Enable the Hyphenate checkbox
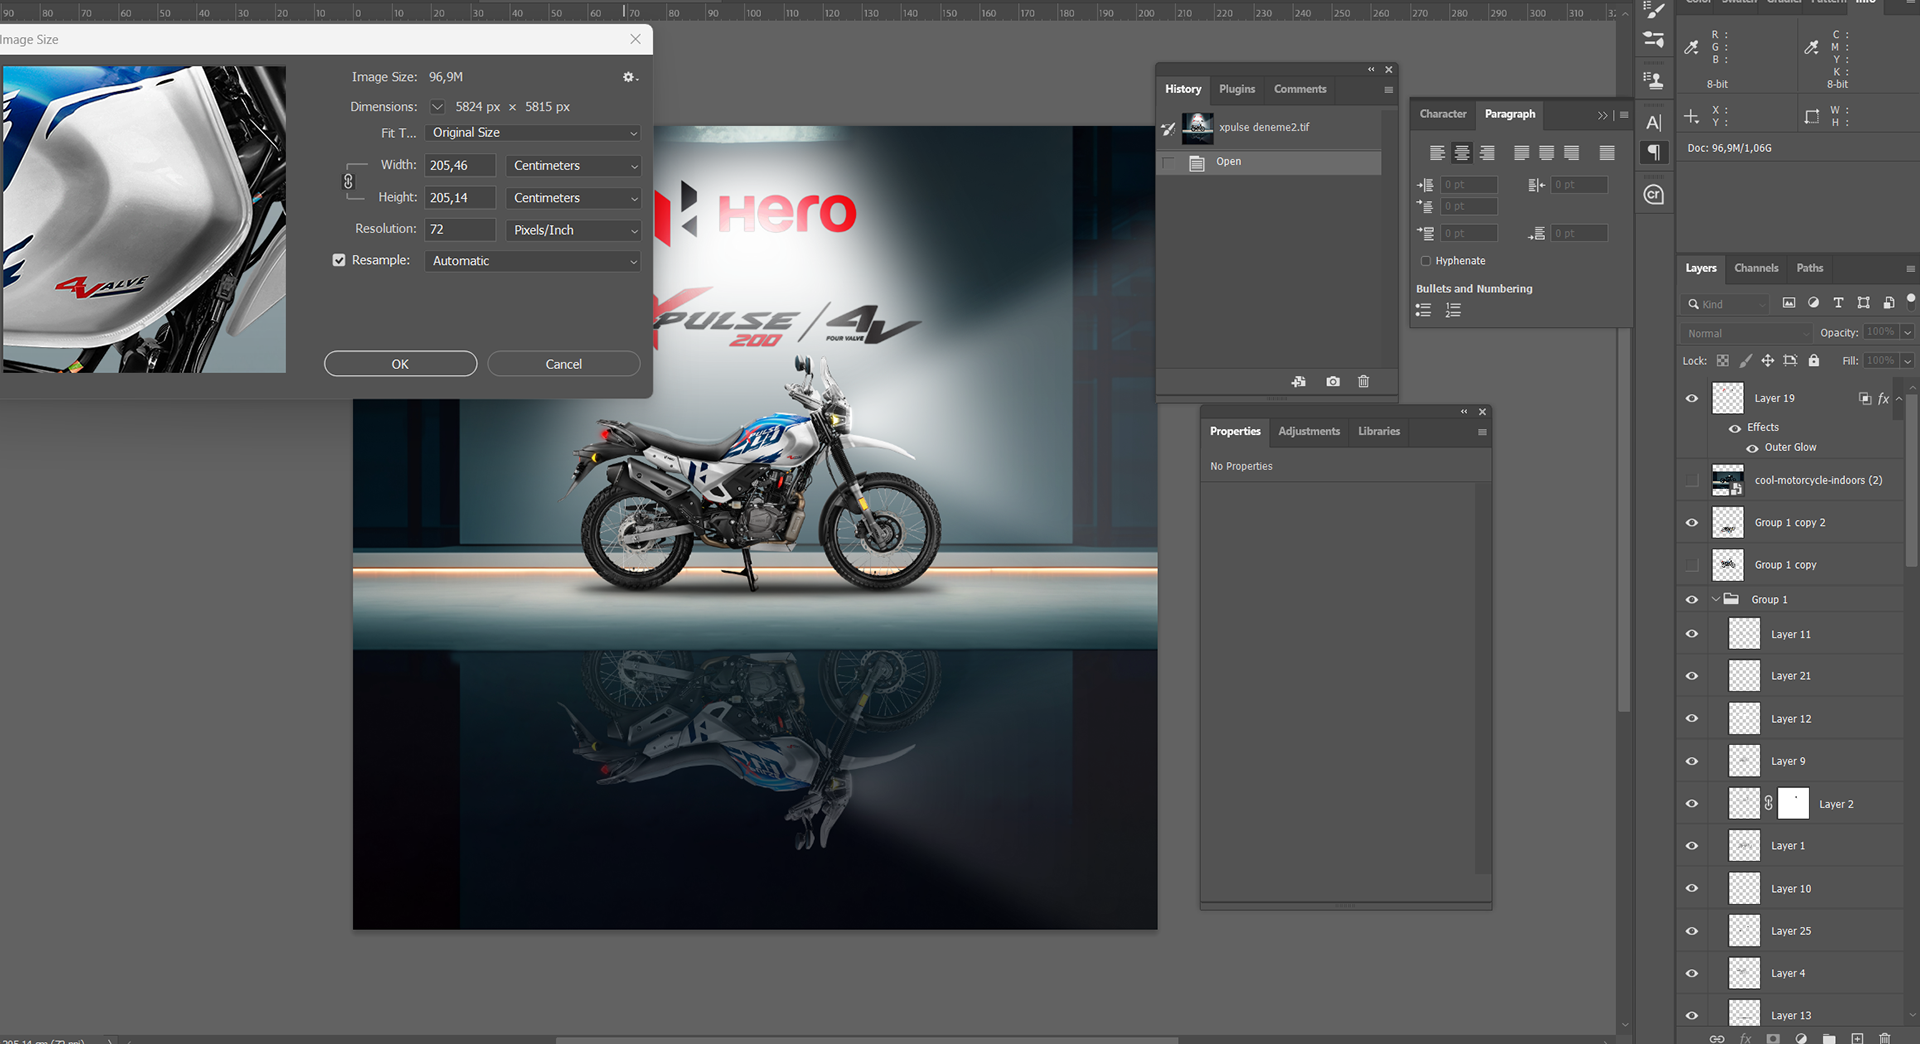The height and width of the screenshot is (1044, 1920). point(1426,261)
